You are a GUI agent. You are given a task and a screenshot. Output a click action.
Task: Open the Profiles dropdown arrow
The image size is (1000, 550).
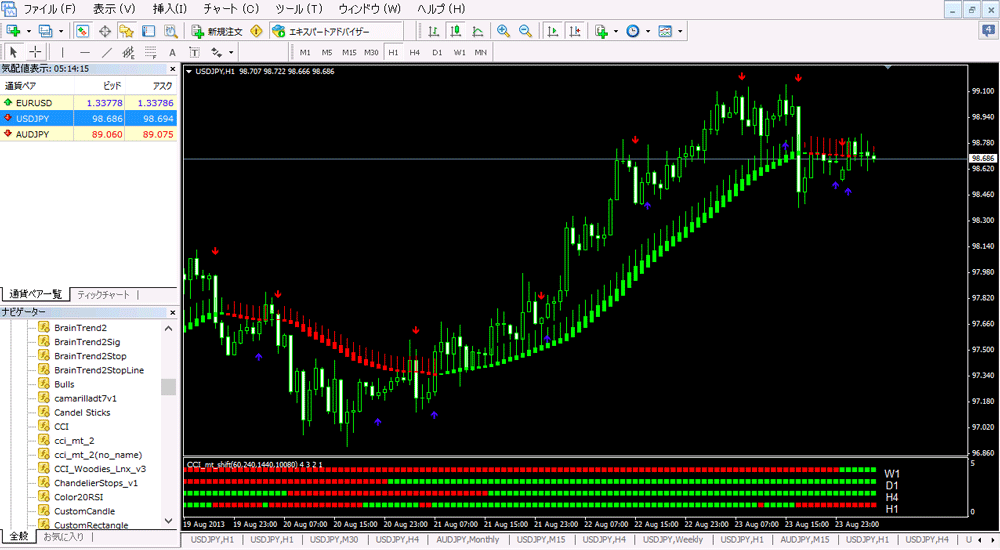61,31
